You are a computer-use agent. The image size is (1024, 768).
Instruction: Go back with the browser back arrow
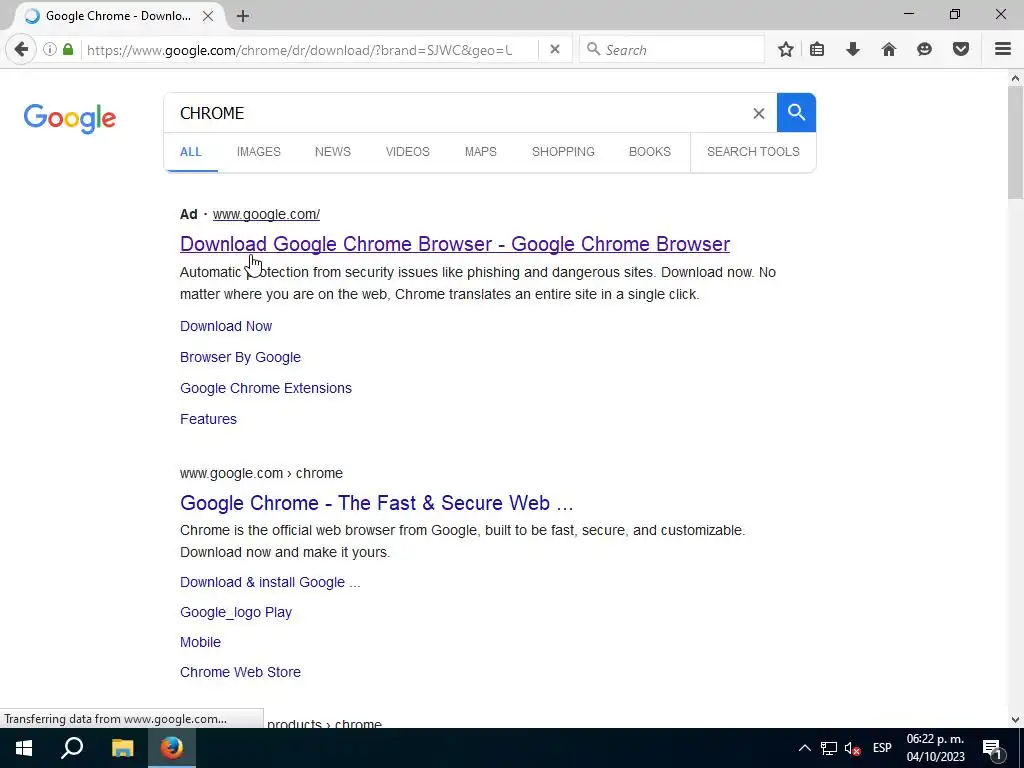(x=22, y=50)
